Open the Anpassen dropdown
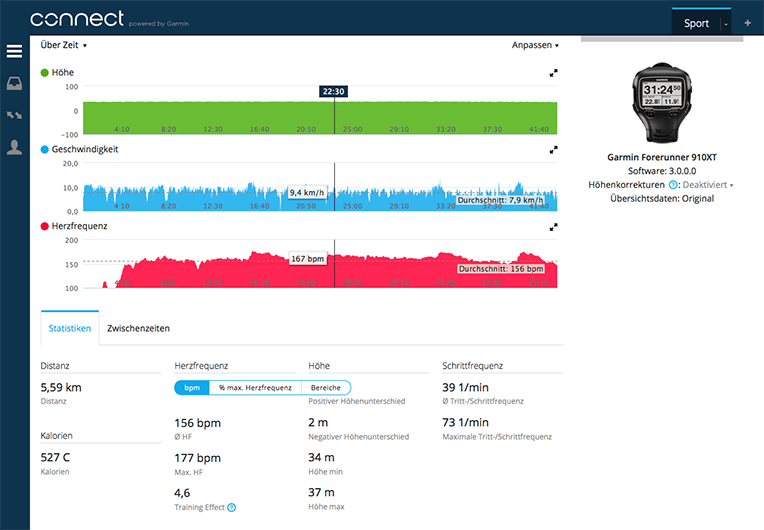Image resolution: width=764 pixels, height=530 pixels. (x=535, y=45)
